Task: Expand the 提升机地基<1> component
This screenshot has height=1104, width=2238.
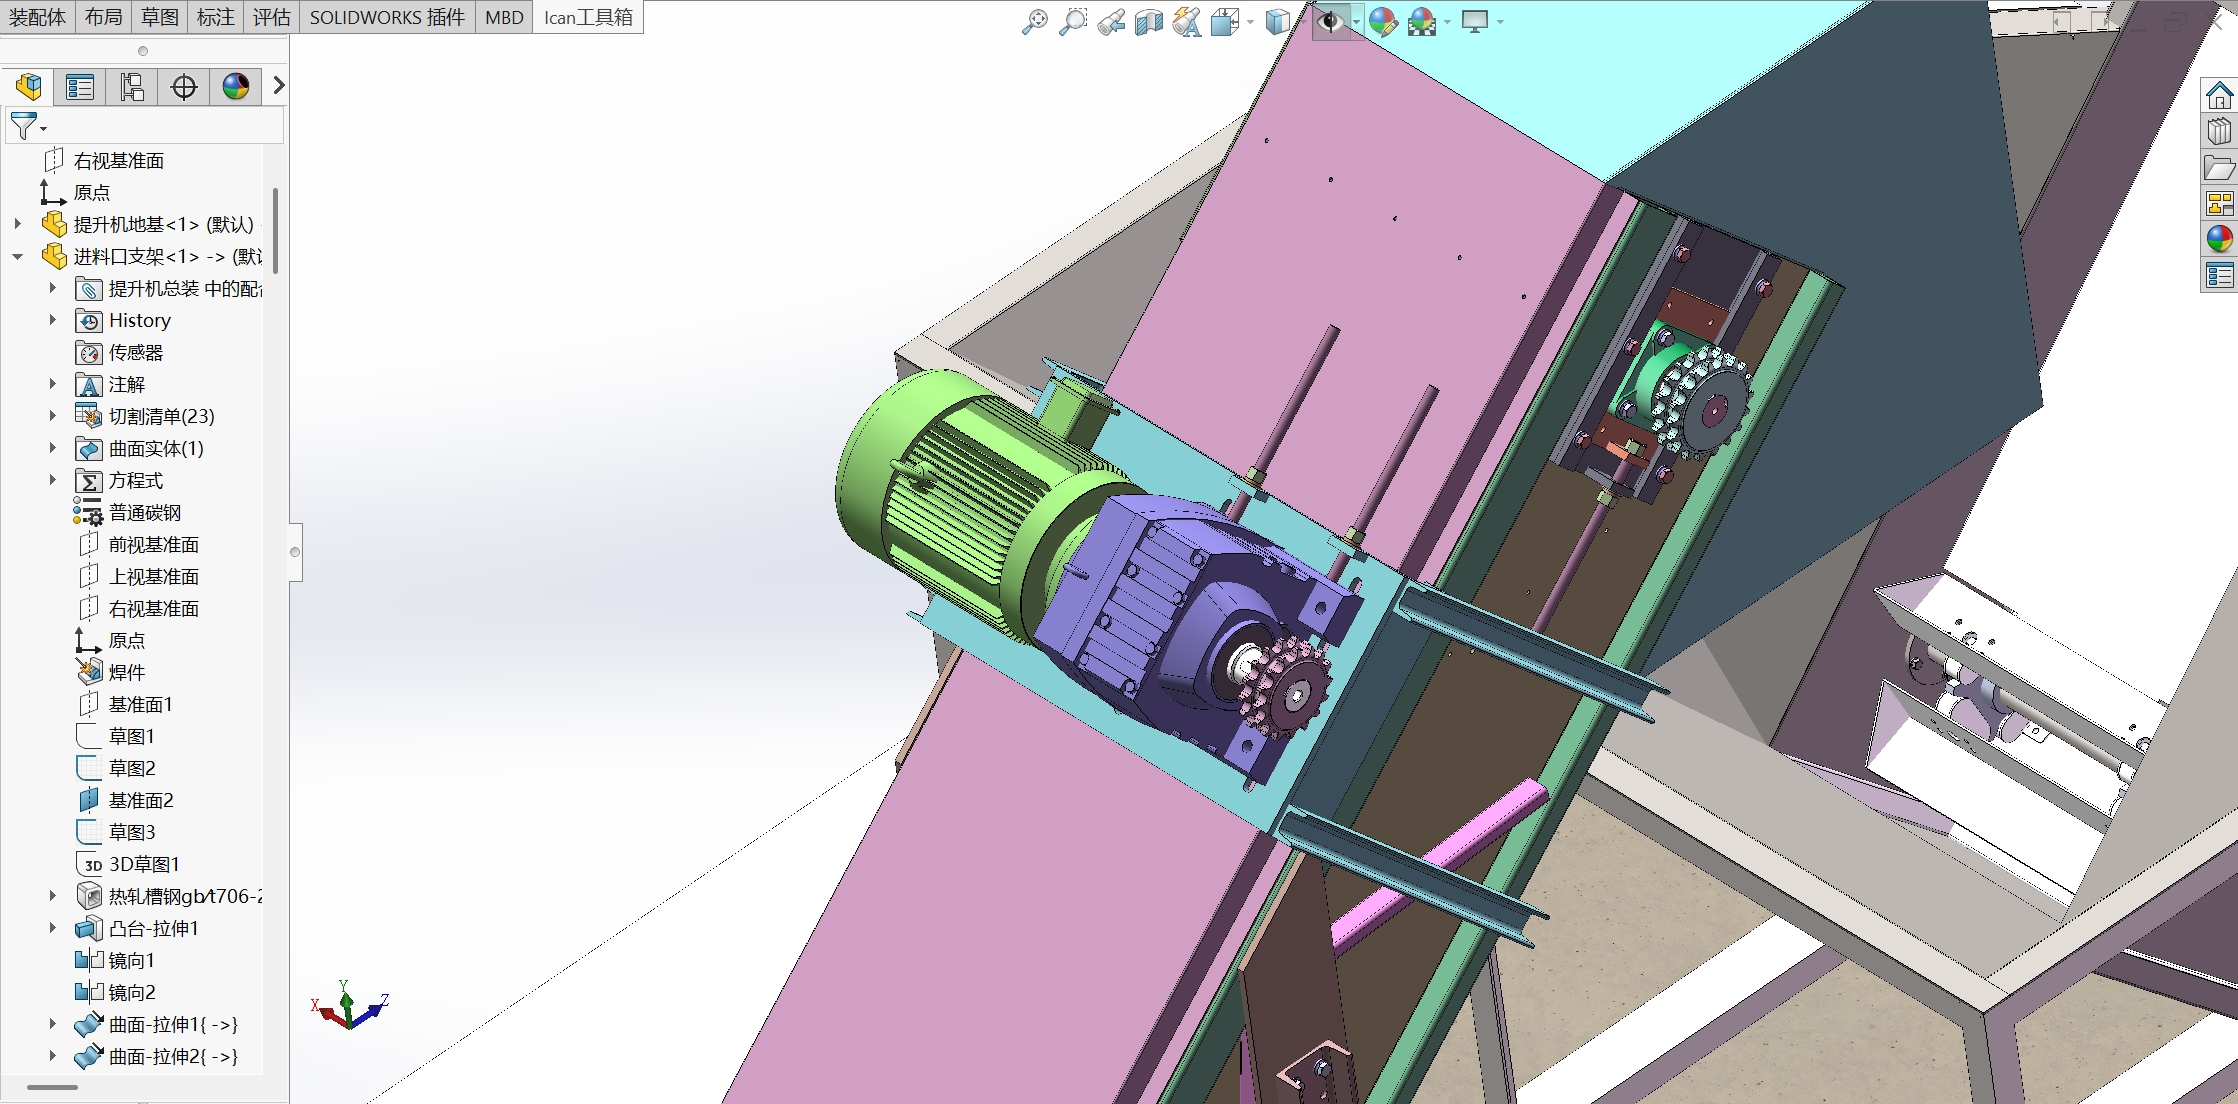Action: click(x=18, y=224)
